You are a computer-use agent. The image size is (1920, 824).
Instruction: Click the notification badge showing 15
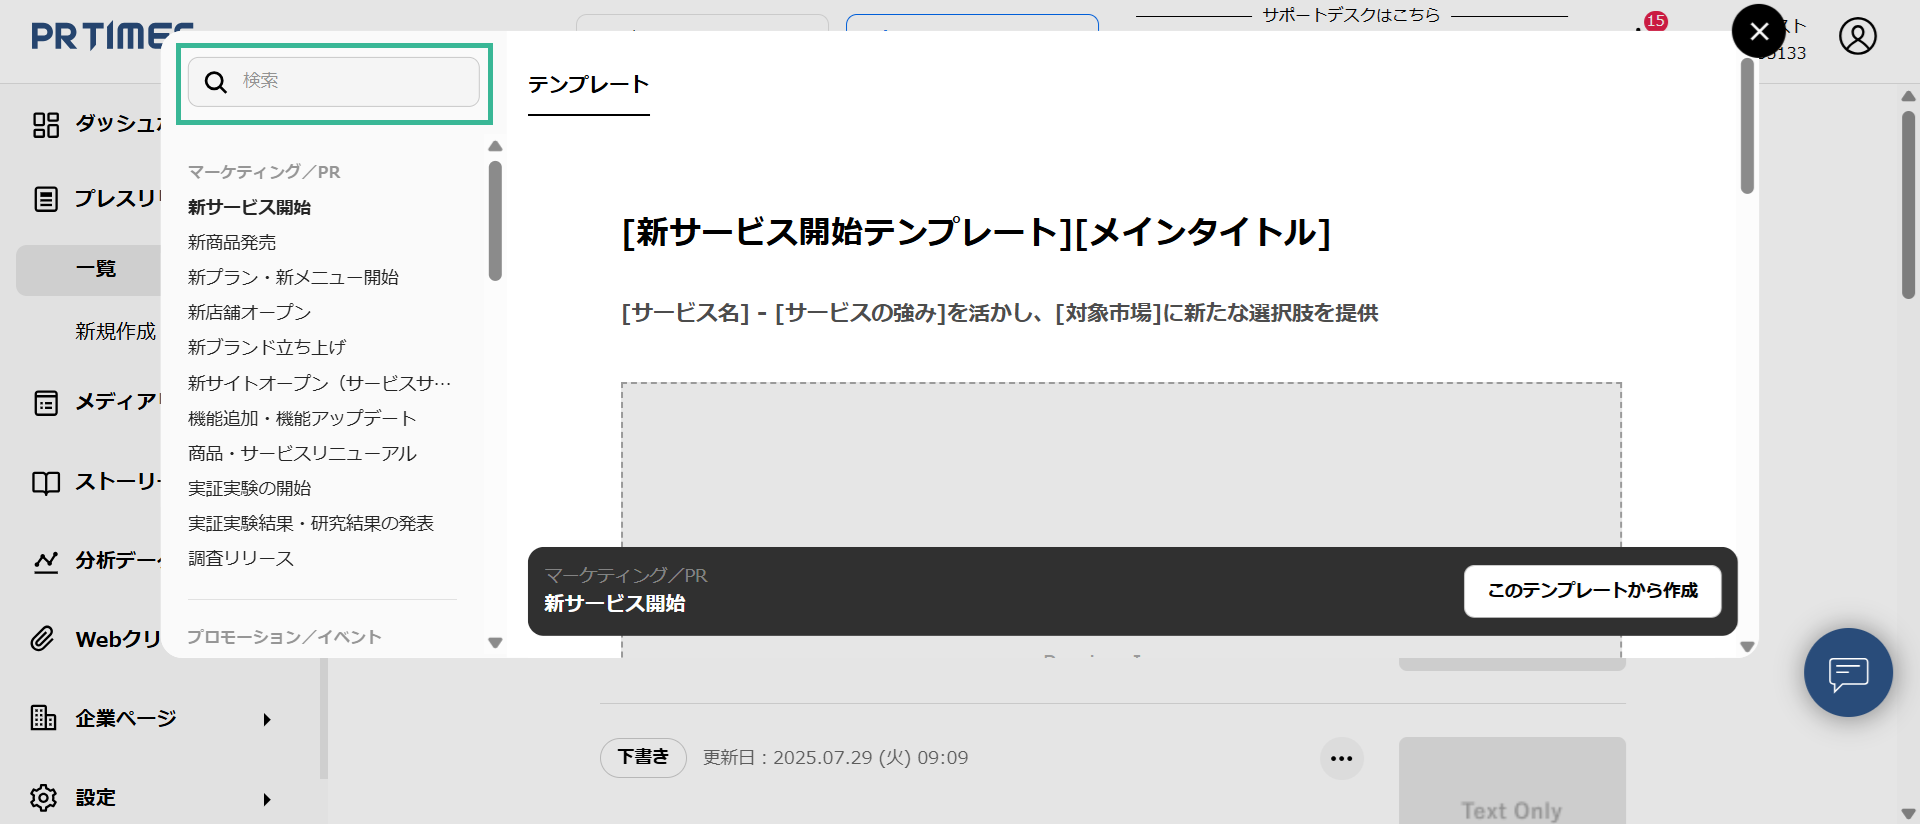coord(1656,21)
